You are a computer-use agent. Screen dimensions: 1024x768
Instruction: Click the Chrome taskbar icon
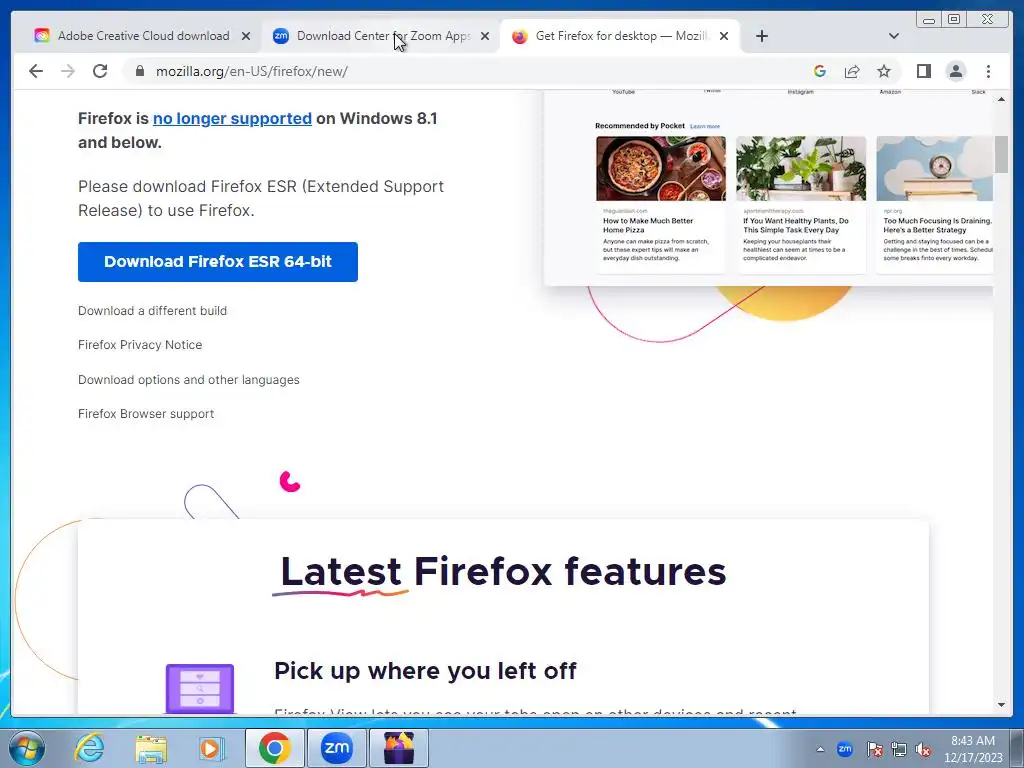point(274,748)
